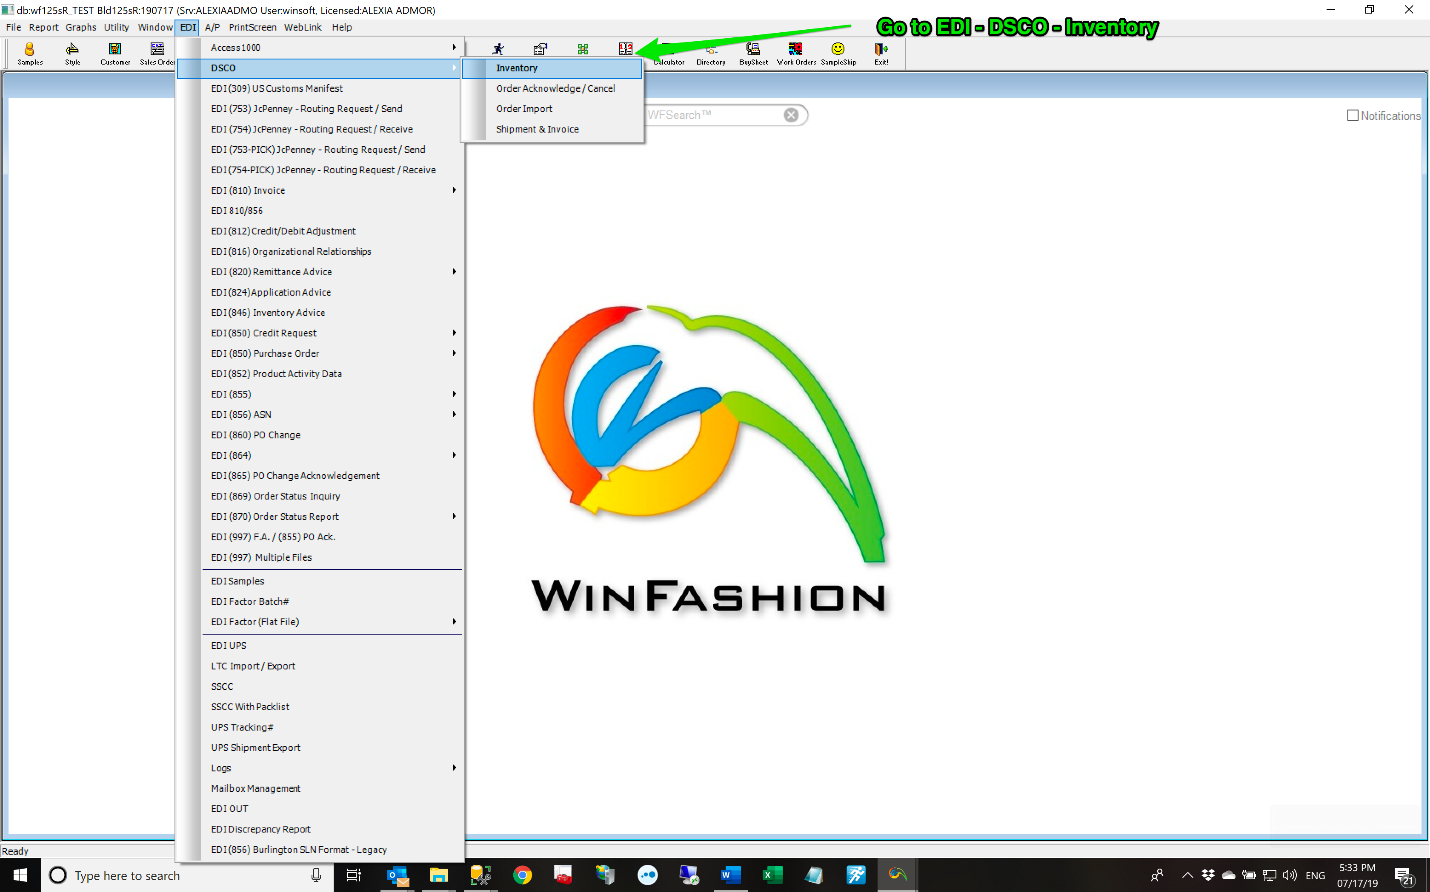Open Outlook from the taskbar
1430x892 pixels.
click(397, 875)
